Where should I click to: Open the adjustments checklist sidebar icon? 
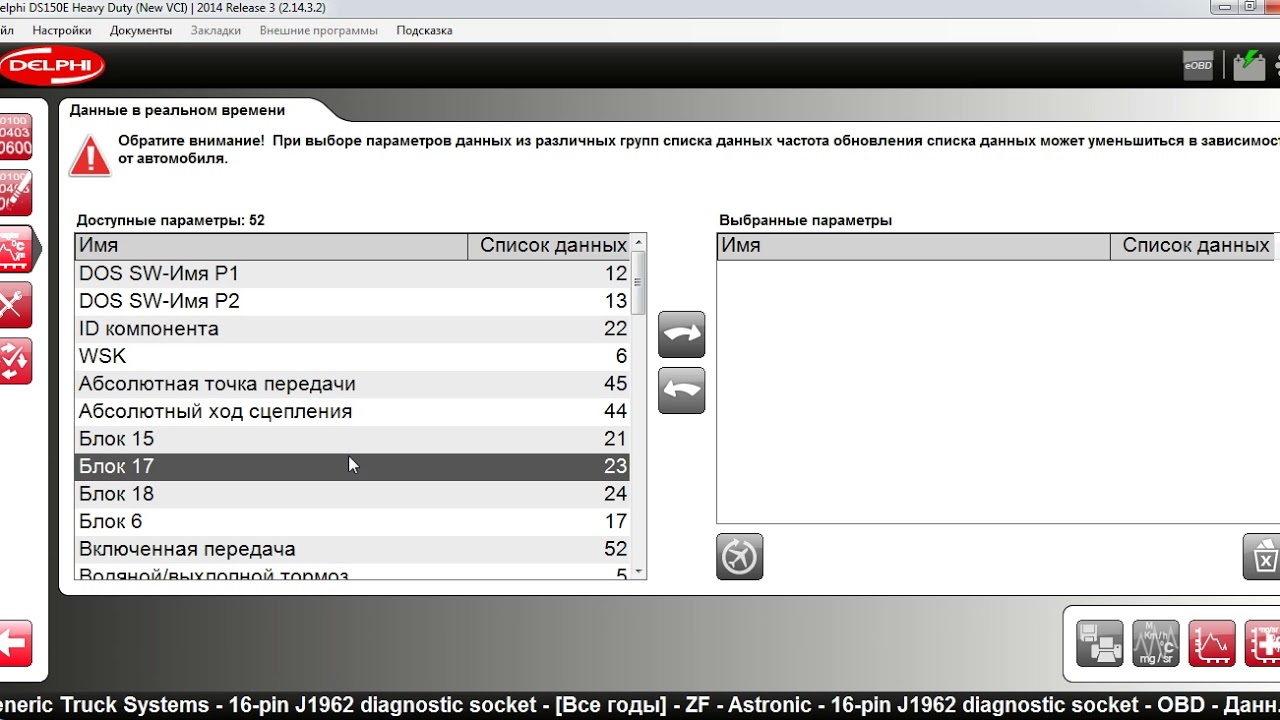[x=16, y=360]
